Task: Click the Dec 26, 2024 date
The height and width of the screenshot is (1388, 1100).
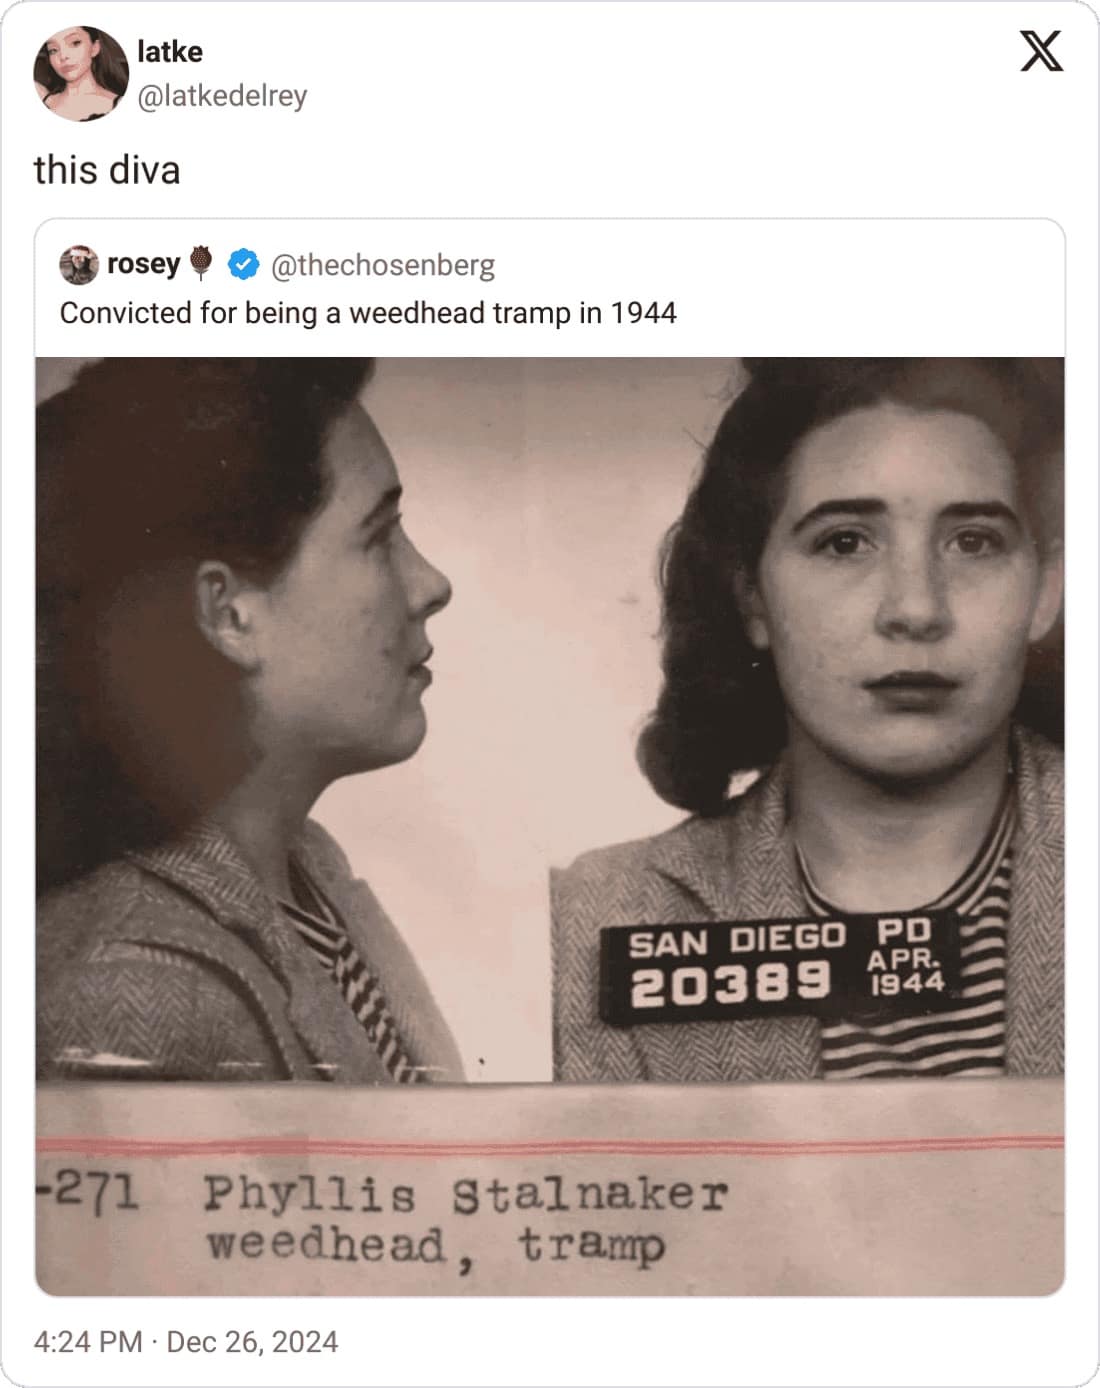Action: point(252,1341)
